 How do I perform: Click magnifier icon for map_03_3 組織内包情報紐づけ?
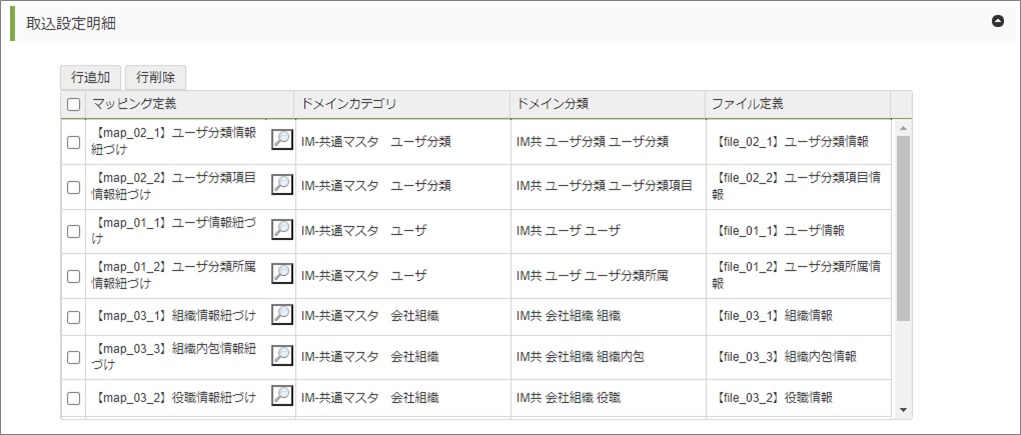click(282, 356)
